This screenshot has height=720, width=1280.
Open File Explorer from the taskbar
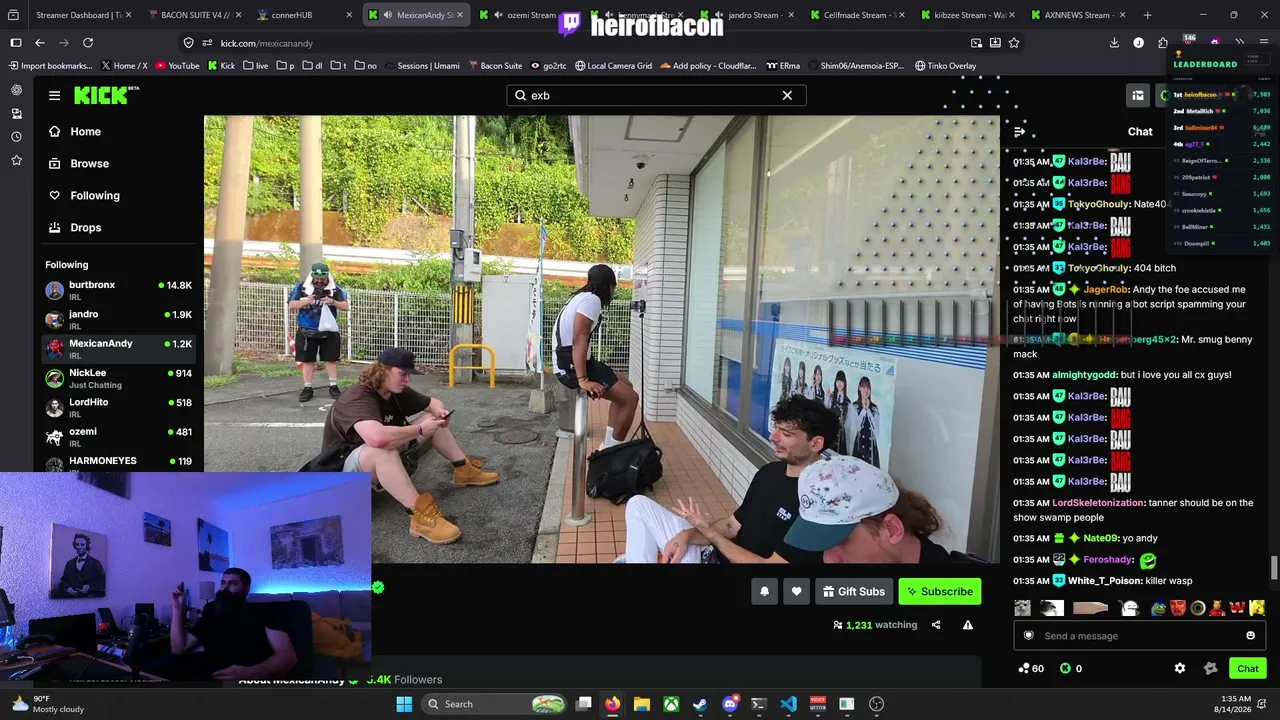[x=641, y=704]
